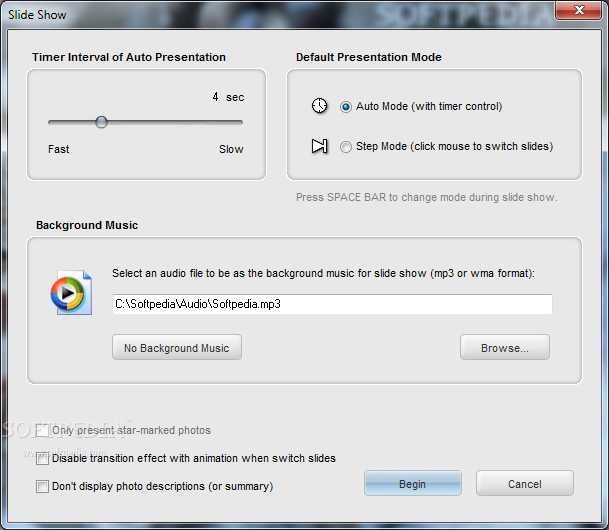
Task: Click the No Background Music button
Action: click(177, 347)
